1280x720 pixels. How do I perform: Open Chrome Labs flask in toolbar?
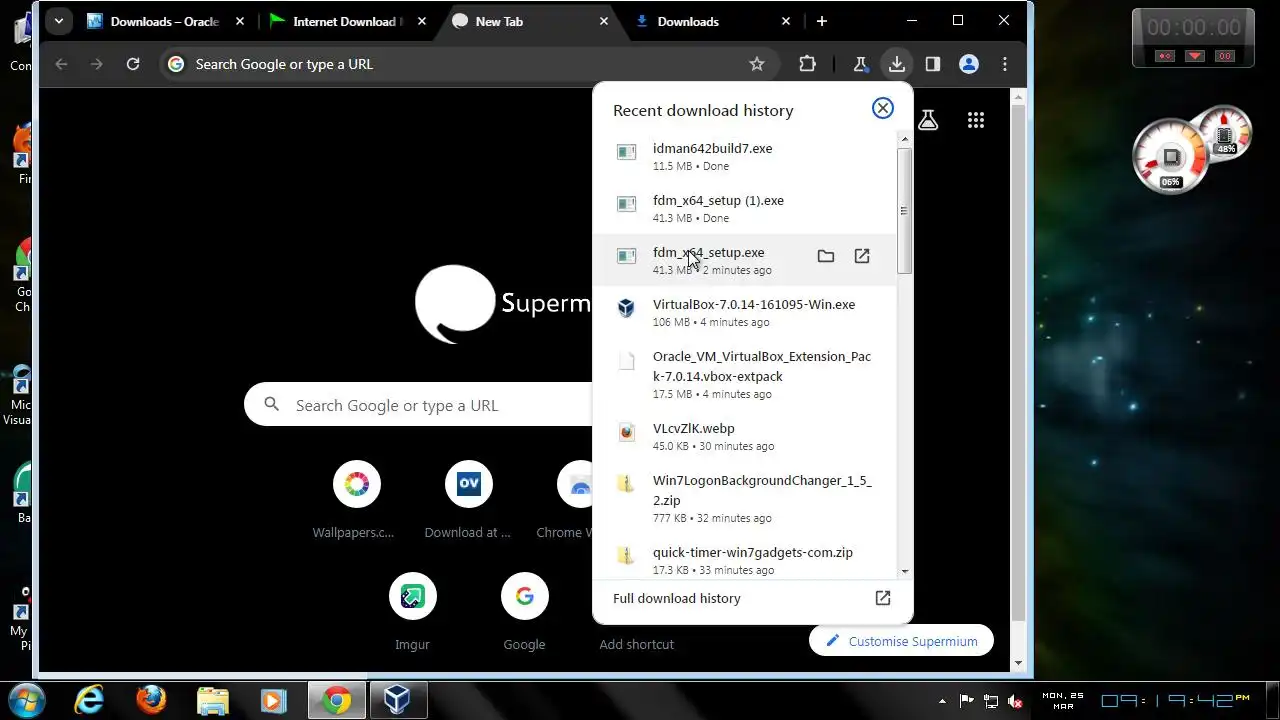860,64
